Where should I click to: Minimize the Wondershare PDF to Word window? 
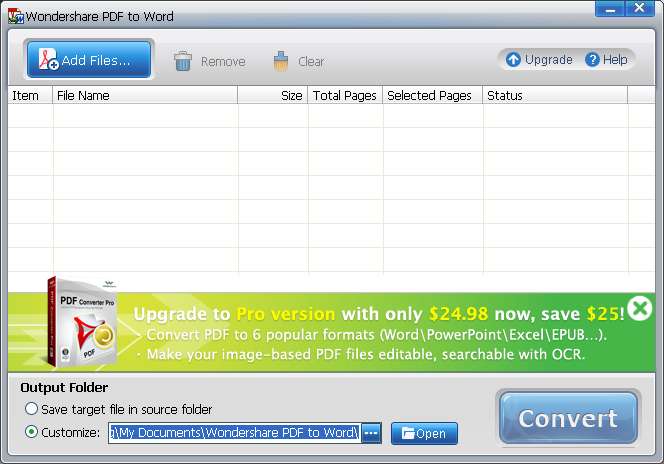point(609,8)
